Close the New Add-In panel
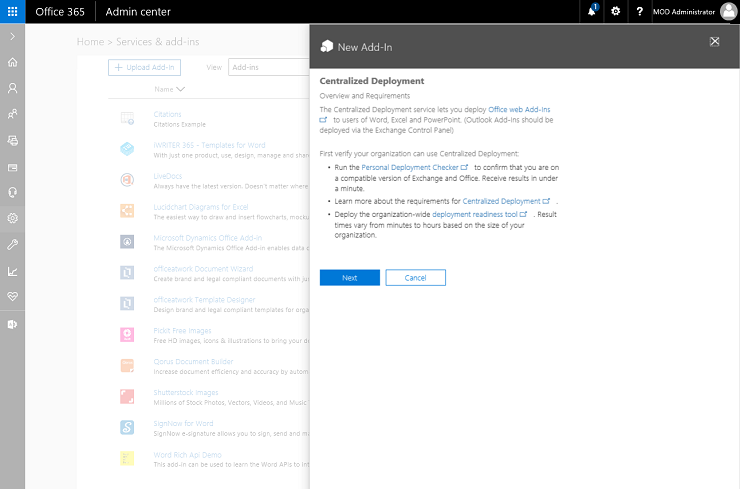 click(714, 42)
